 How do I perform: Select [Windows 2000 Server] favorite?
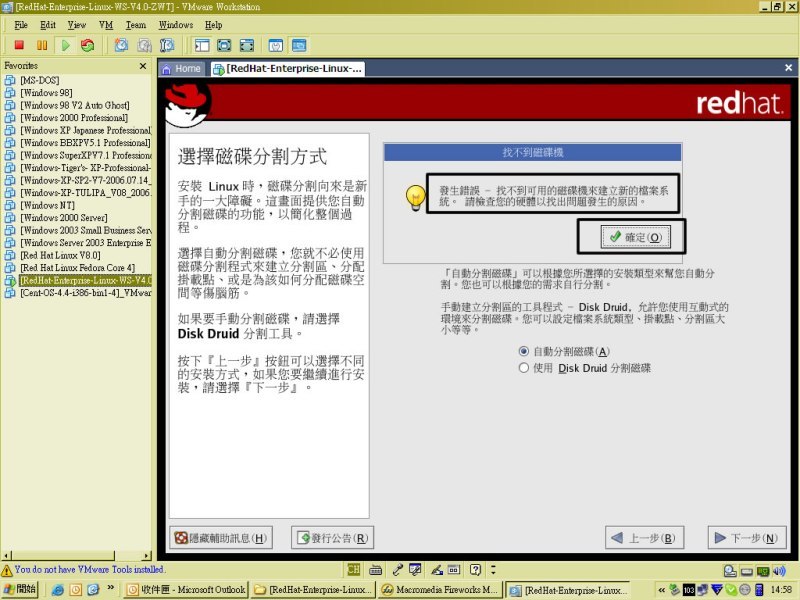coord(64,218)
